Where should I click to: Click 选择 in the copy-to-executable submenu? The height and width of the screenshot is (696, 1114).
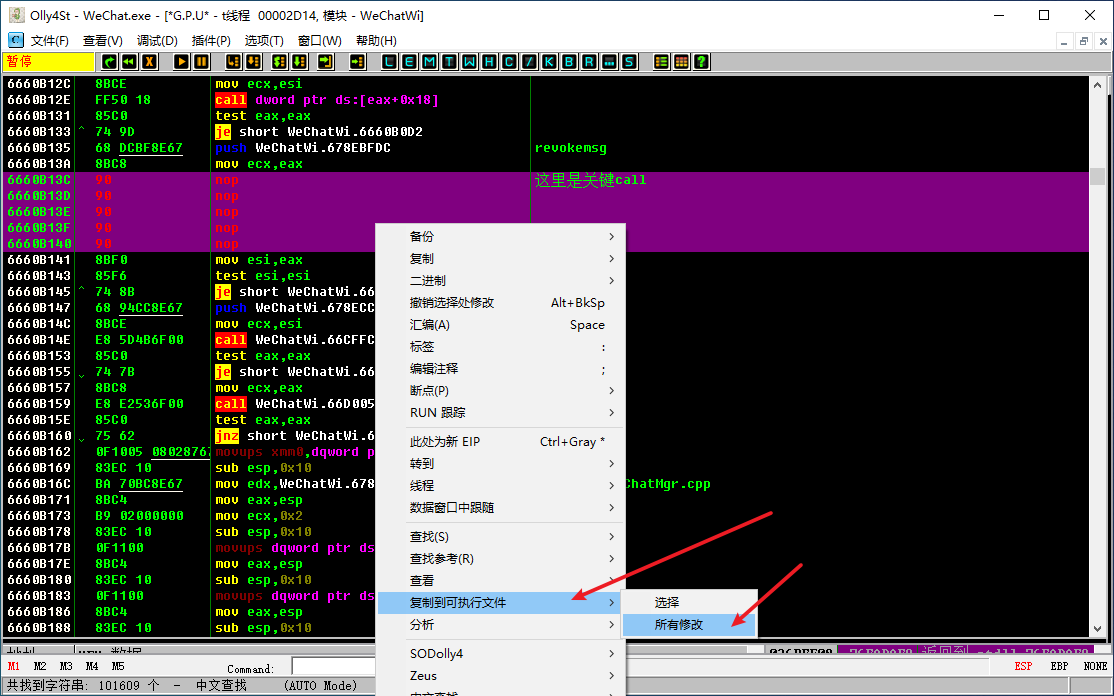click(689, 602)
